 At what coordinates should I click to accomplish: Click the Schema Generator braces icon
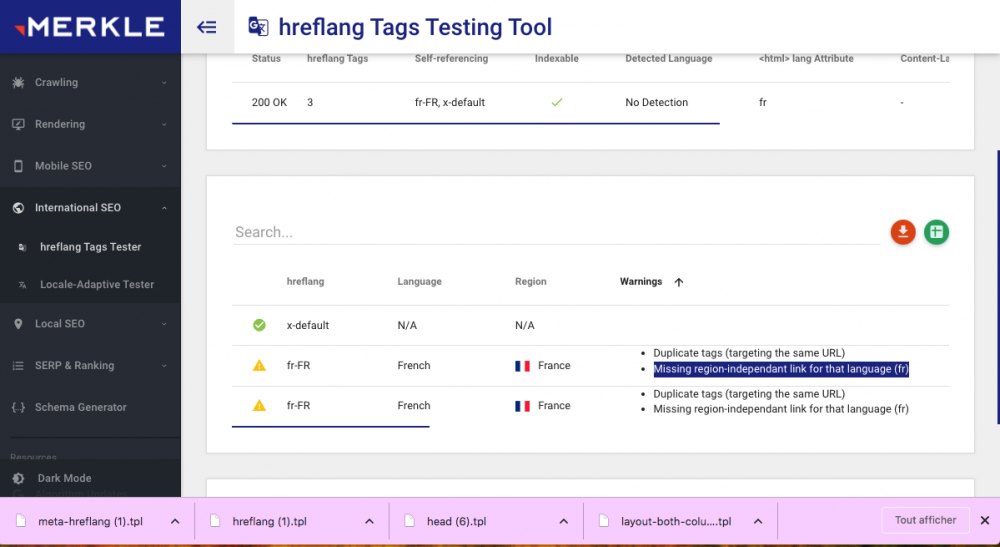[18, 407]
